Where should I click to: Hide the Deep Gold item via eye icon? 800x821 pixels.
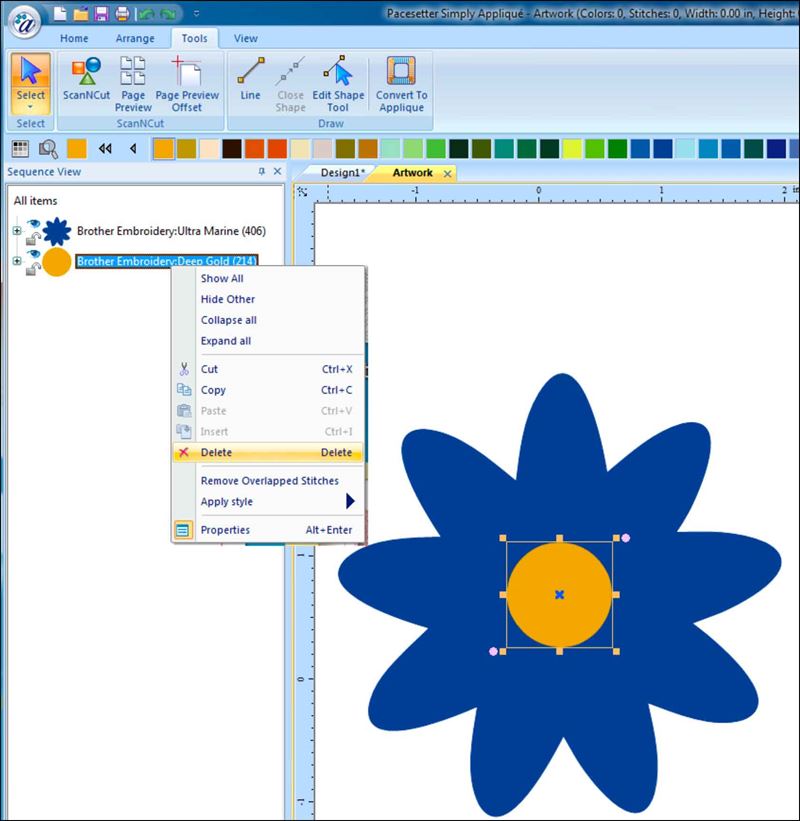pos(32,254)
